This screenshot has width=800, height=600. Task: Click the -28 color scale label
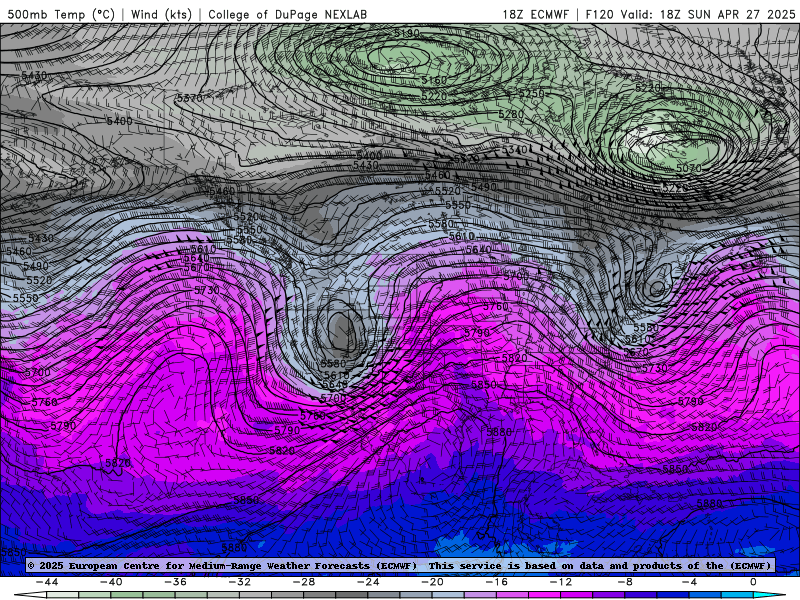pos(304,582)
